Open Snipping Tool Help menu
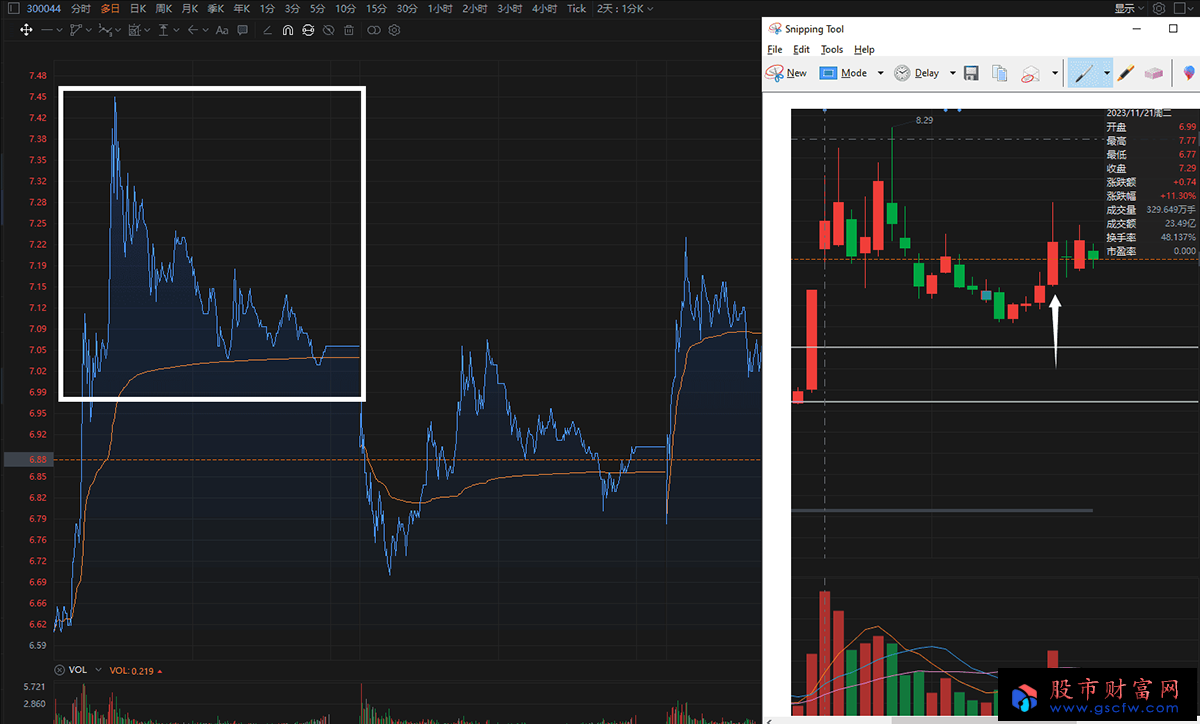 click(x=865, y=49)
